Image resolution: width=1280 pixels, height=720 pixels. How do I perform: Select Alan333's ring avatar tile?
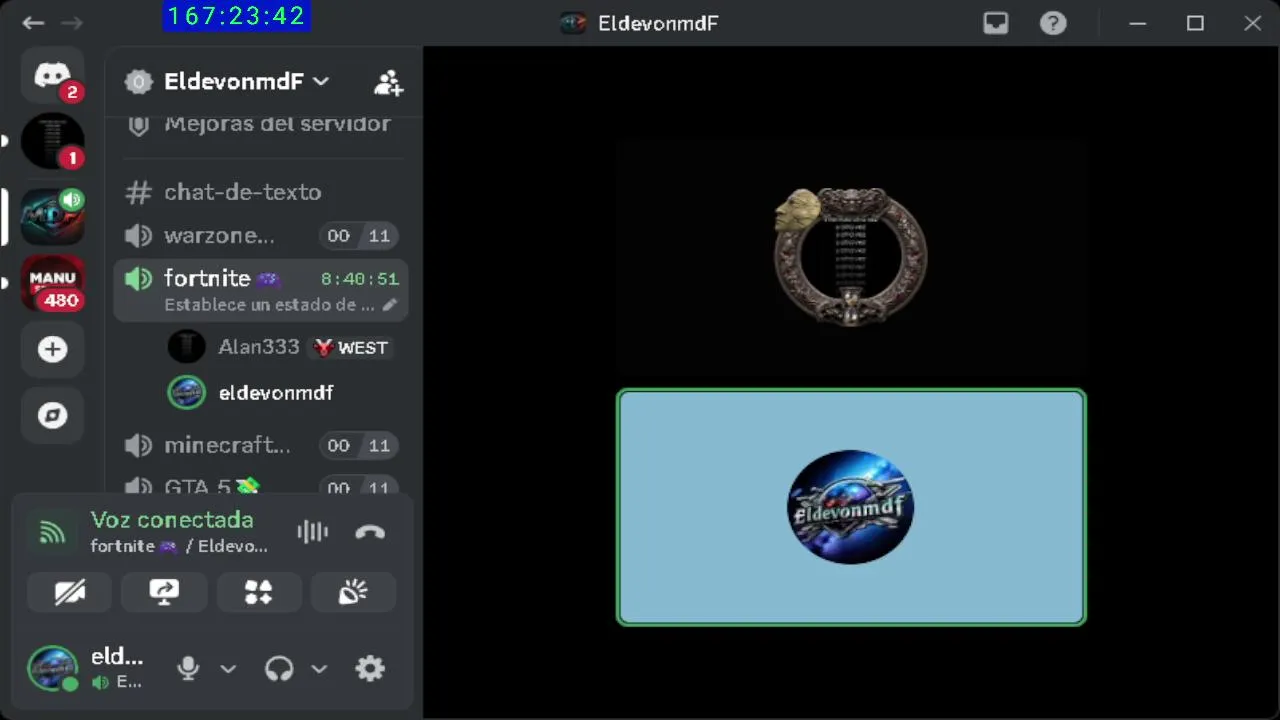[851, 257]
